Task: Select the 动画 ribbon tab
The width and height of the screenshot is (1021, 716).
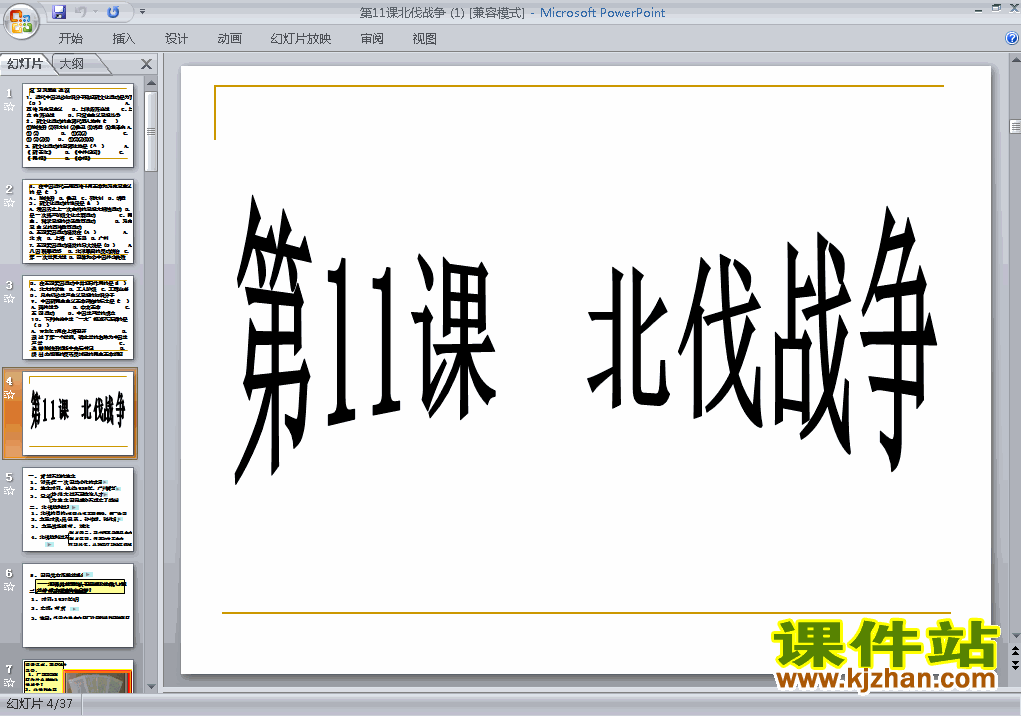Action: [229, 38]
